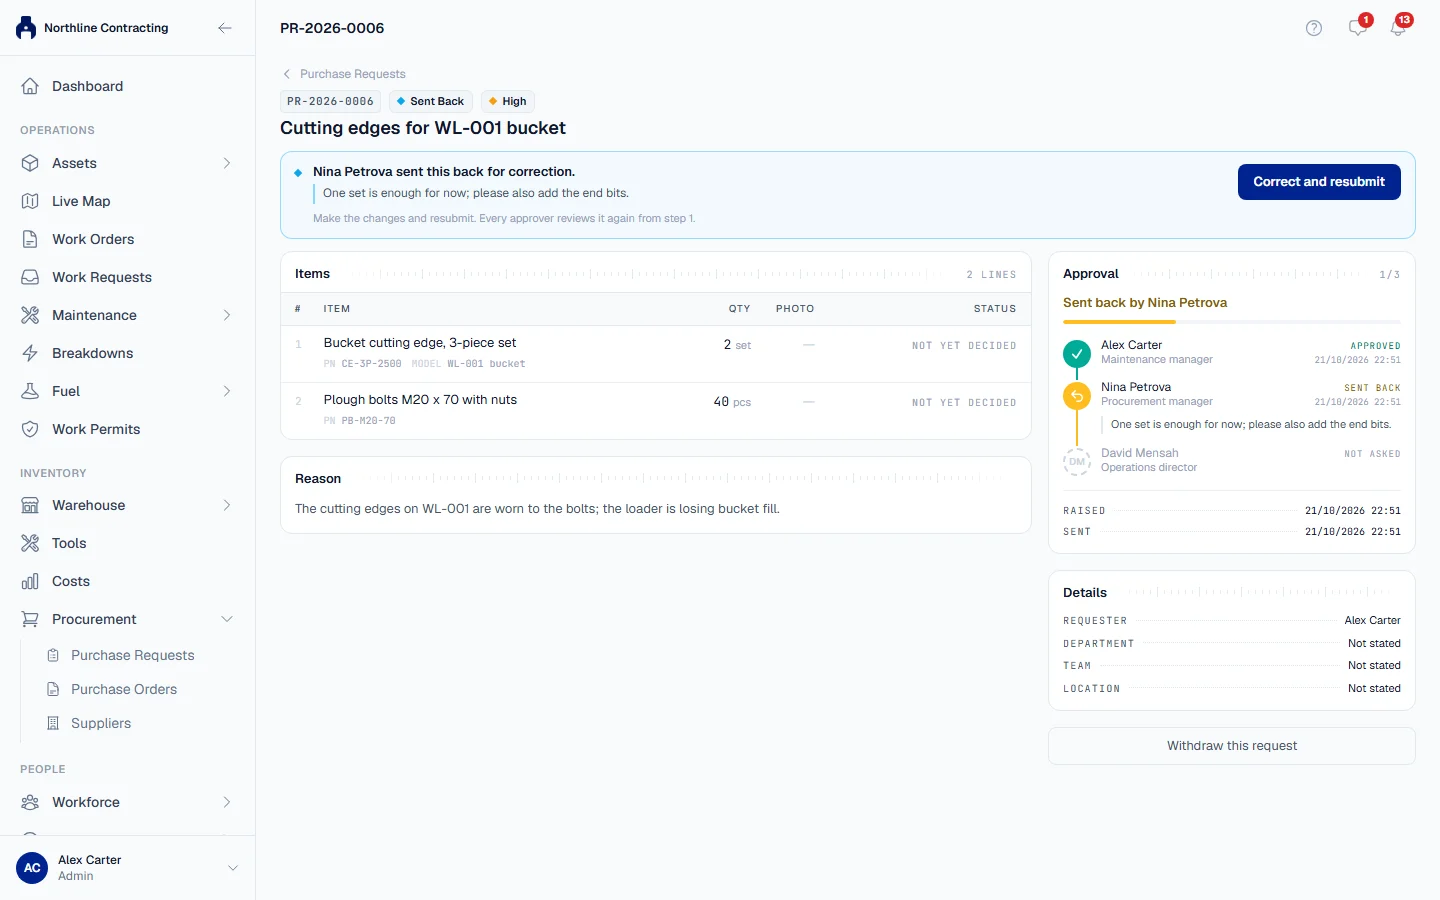Click the Northline Contracting logo icon
This screenshot has width=1440, height=900.
click(26, 28)
